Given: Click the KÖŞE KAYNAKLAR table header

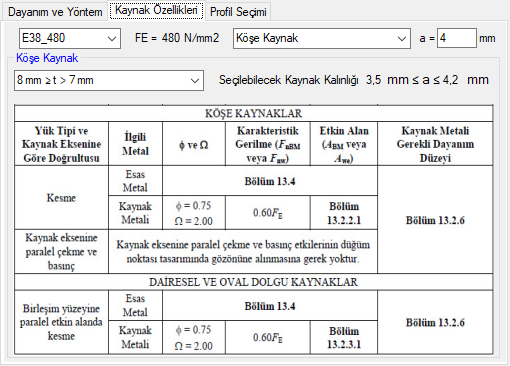Looking at the screenshot, I should (254, 113).
